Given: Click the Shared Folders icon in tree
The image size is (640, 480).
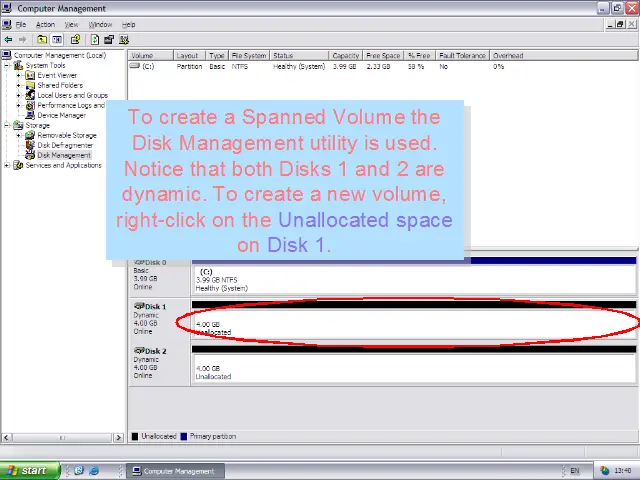Looking at the screenshot, I should click(x=30, y=85).
